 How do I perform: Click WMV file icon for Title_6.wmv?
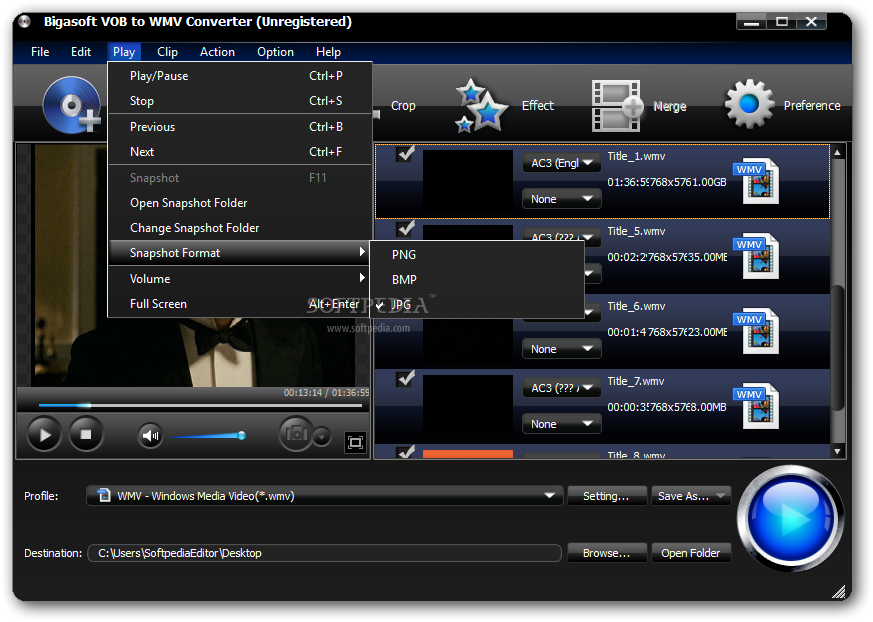pos(757,331)
